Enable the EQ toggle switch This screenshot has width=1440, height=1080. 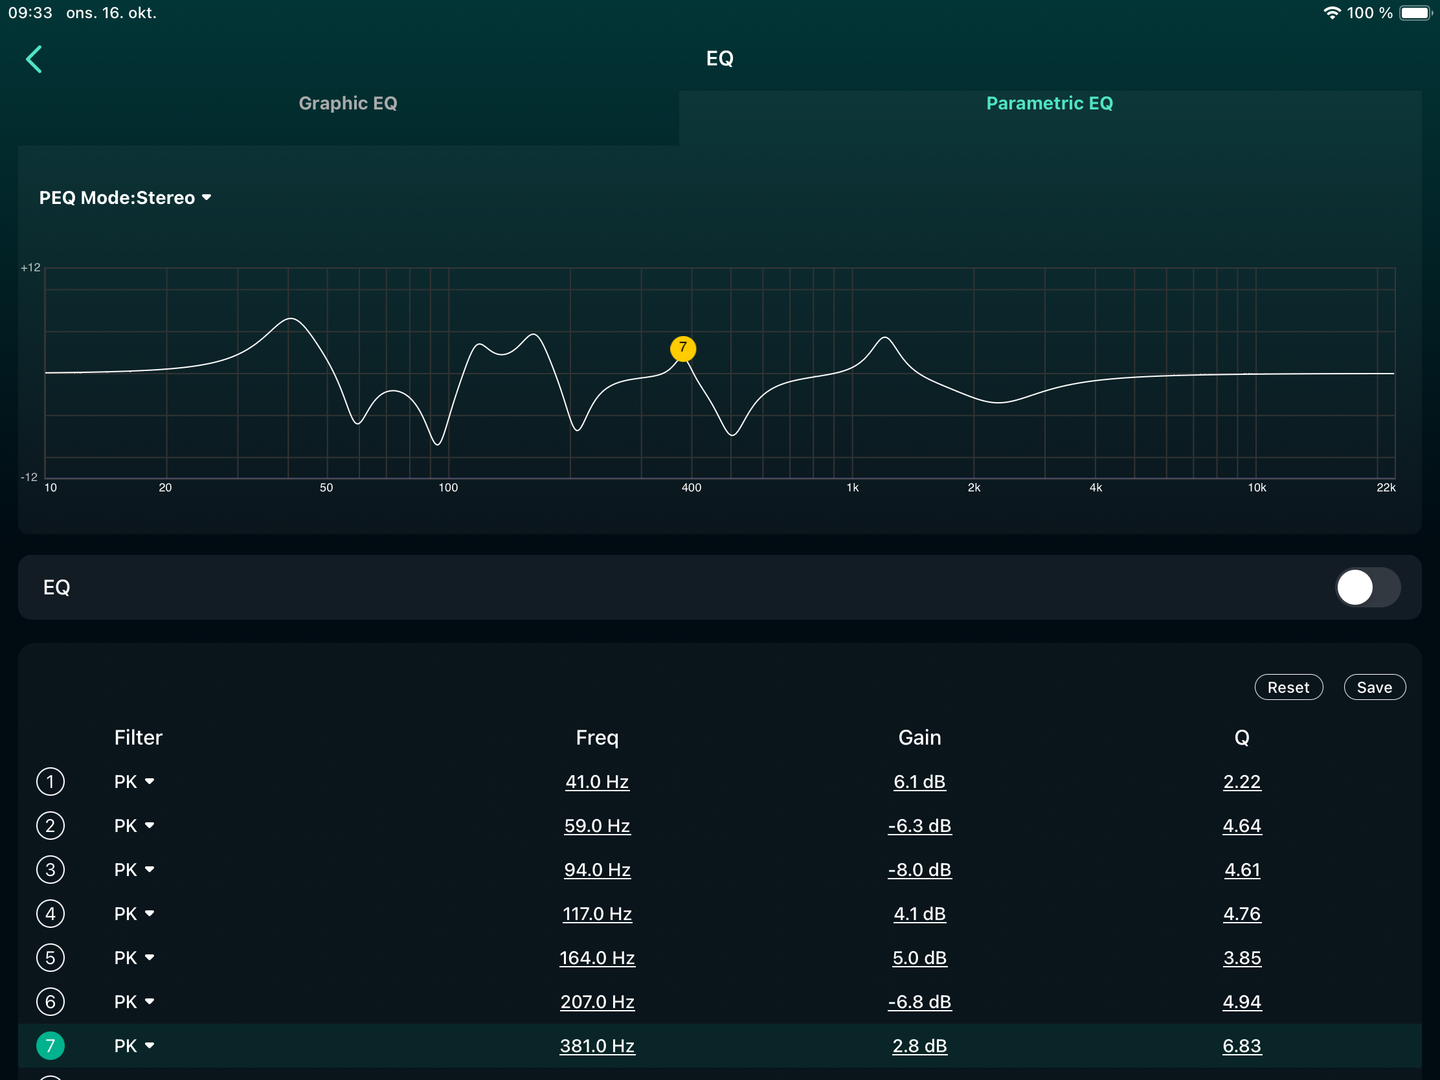point(1367,588)
